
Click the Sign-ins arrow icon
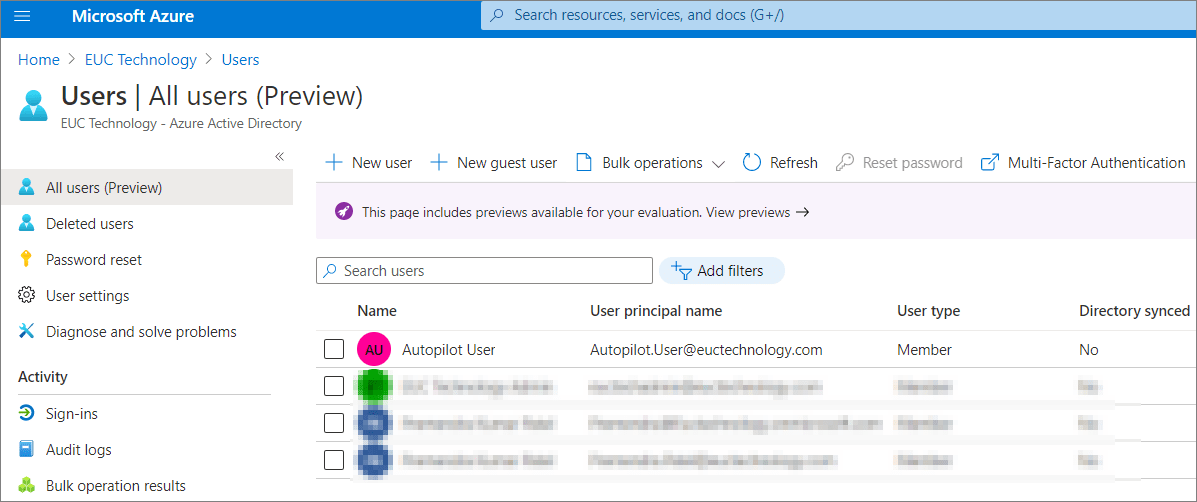click(27, 414)
